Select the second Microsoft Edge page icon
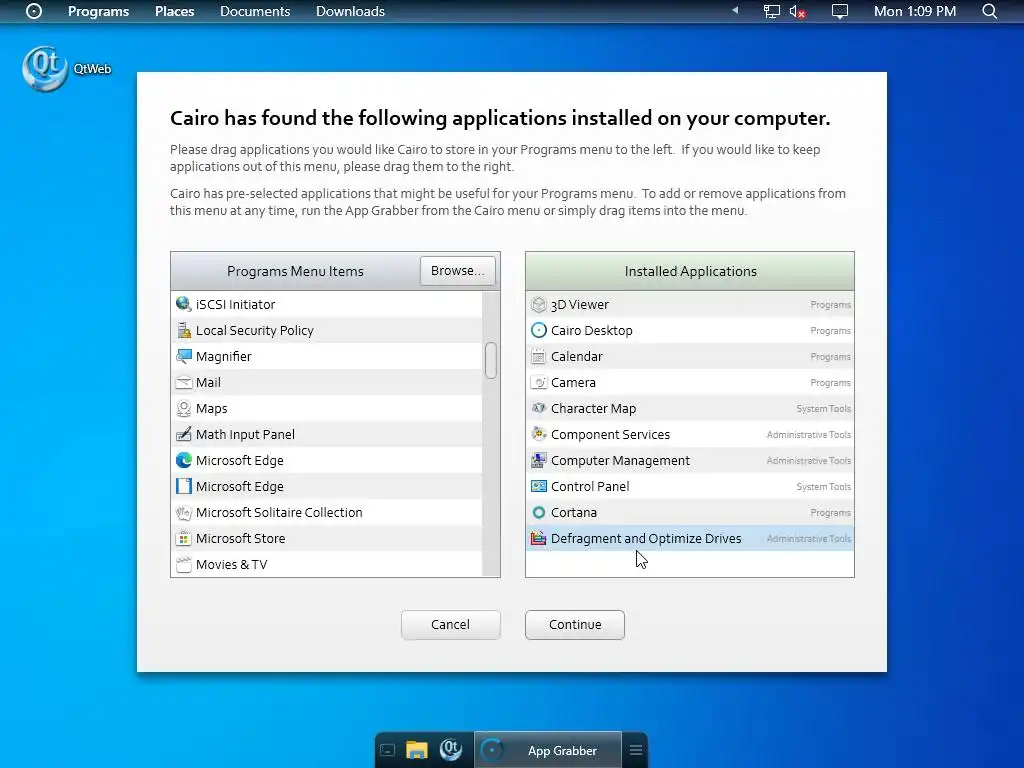Viewport: 1024px width, 768px height. 184,487
